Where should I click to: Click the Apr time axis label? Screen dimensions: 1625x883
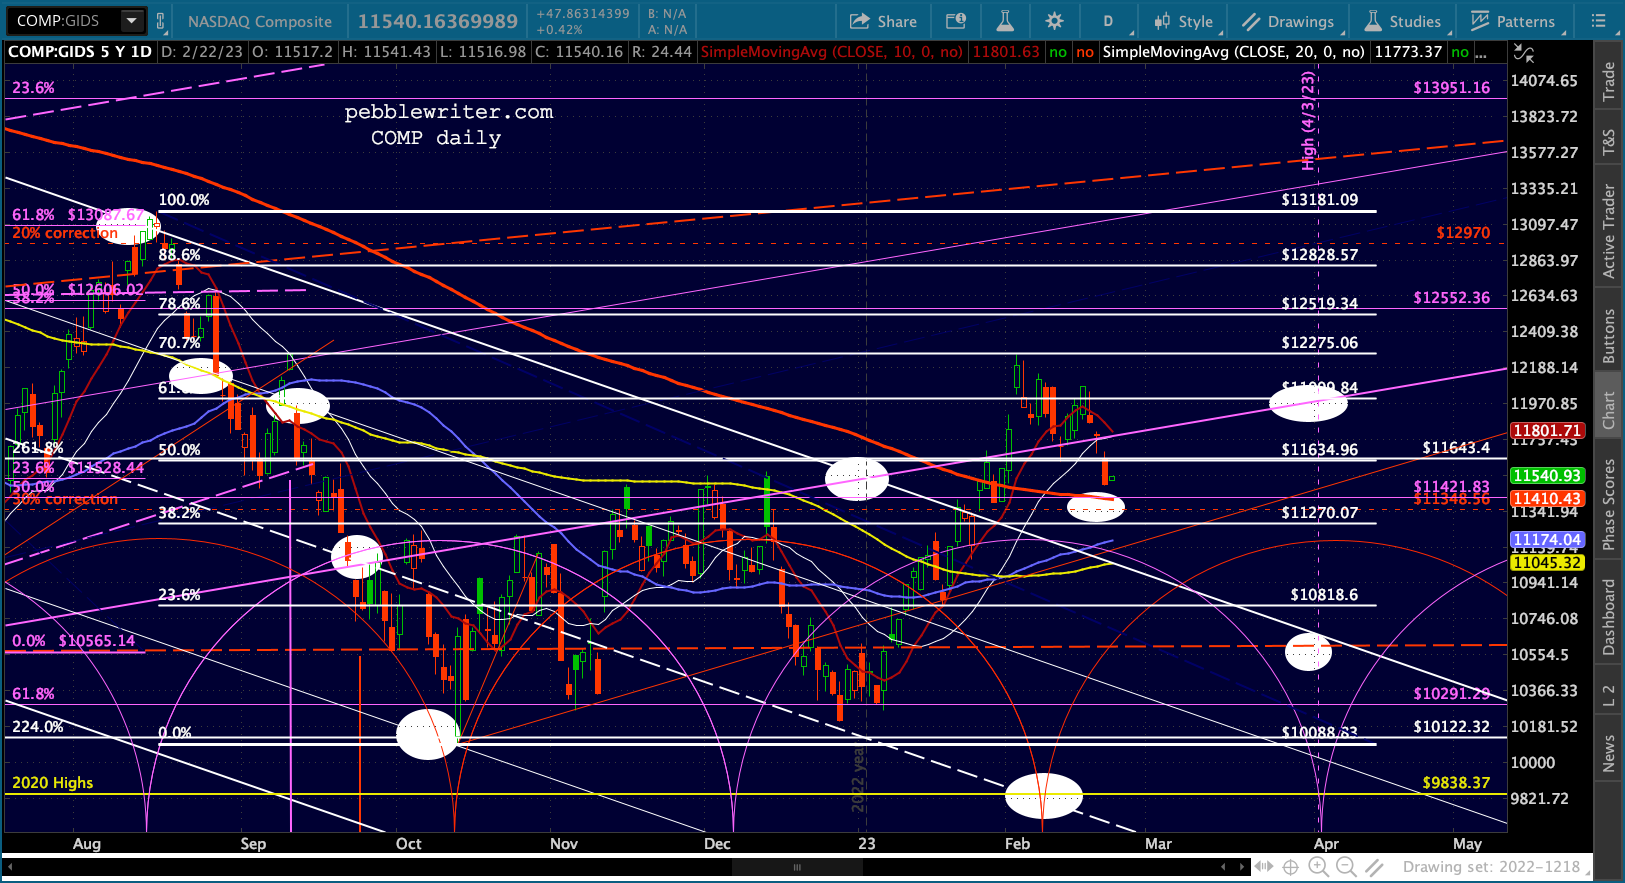pyautogui.click(x=1326, y=844)
